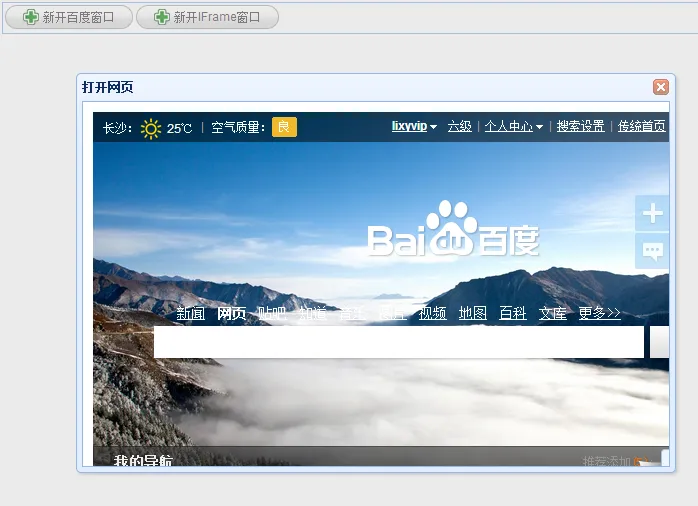
Task: Click the 25℃ temperature text
Action: 179,129
